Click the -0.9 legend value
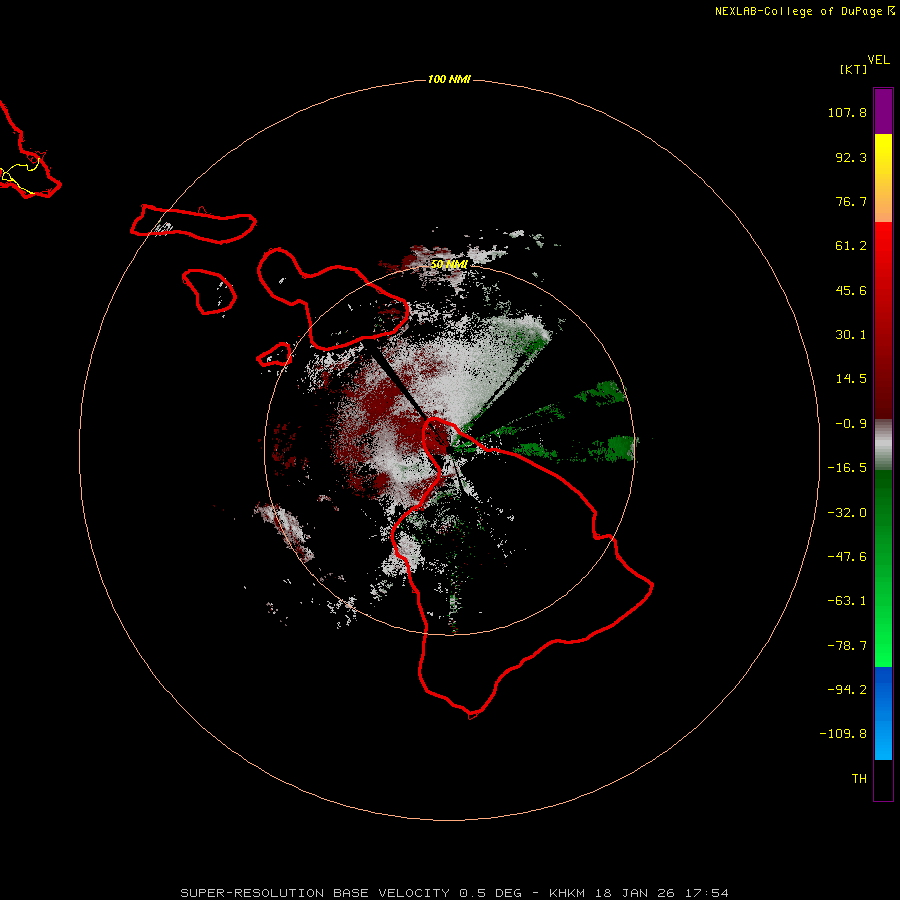The height and width of the screenshot is (900, 900). [851, 424]
